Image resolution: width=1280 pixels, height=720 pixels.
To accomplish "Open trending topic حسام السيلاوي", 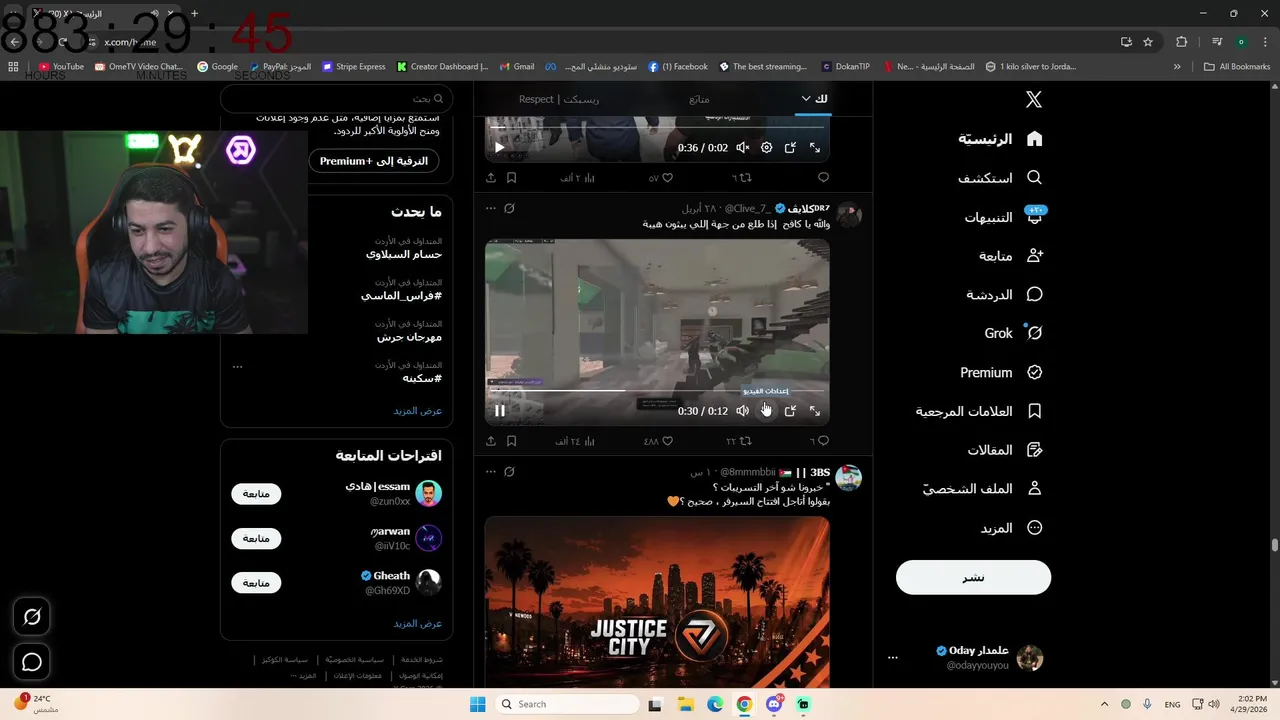I will point(404,254).
